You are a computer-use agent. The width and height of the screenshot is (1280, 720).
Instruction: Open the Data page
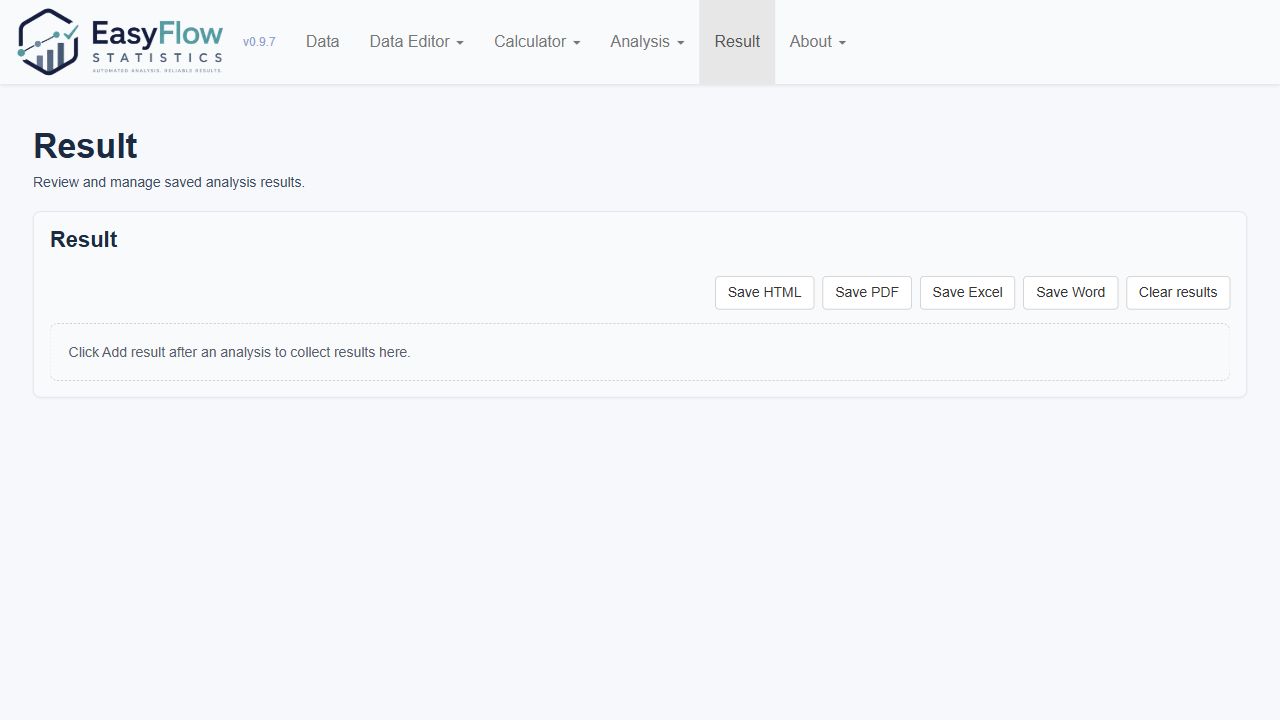(x=322, y=42)
